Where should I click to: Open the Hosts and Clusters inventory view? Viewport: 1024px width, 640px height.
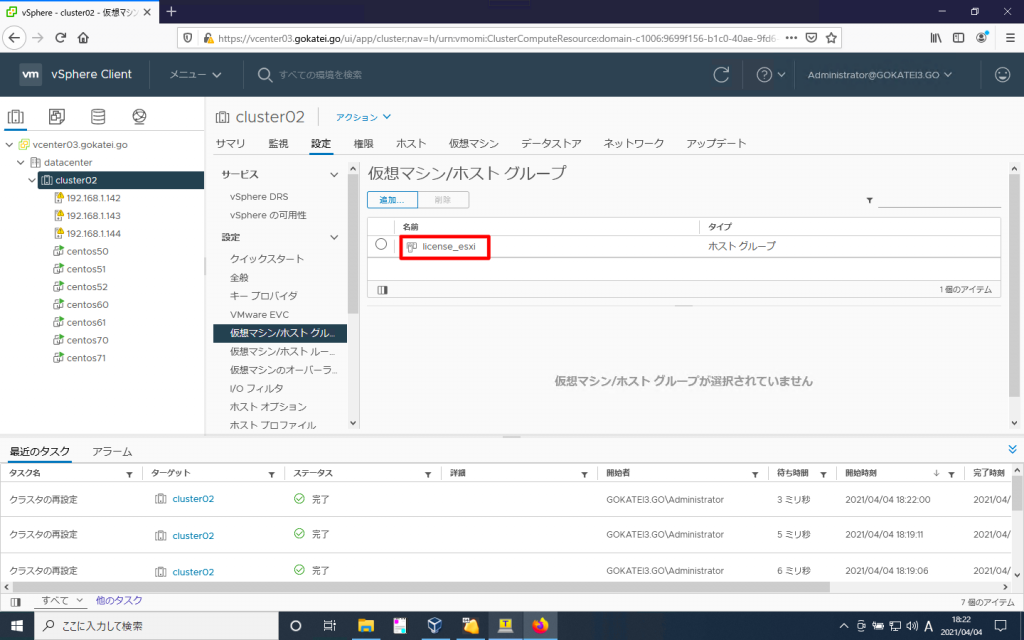[16, 116]
